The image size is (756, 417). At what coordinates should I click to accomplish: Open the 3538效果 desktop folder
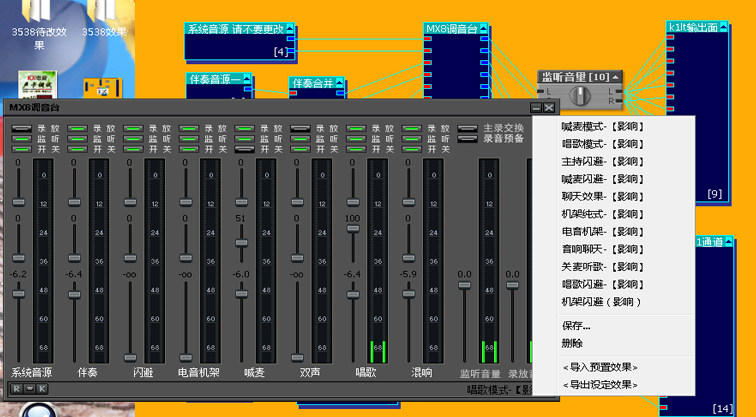105,19
